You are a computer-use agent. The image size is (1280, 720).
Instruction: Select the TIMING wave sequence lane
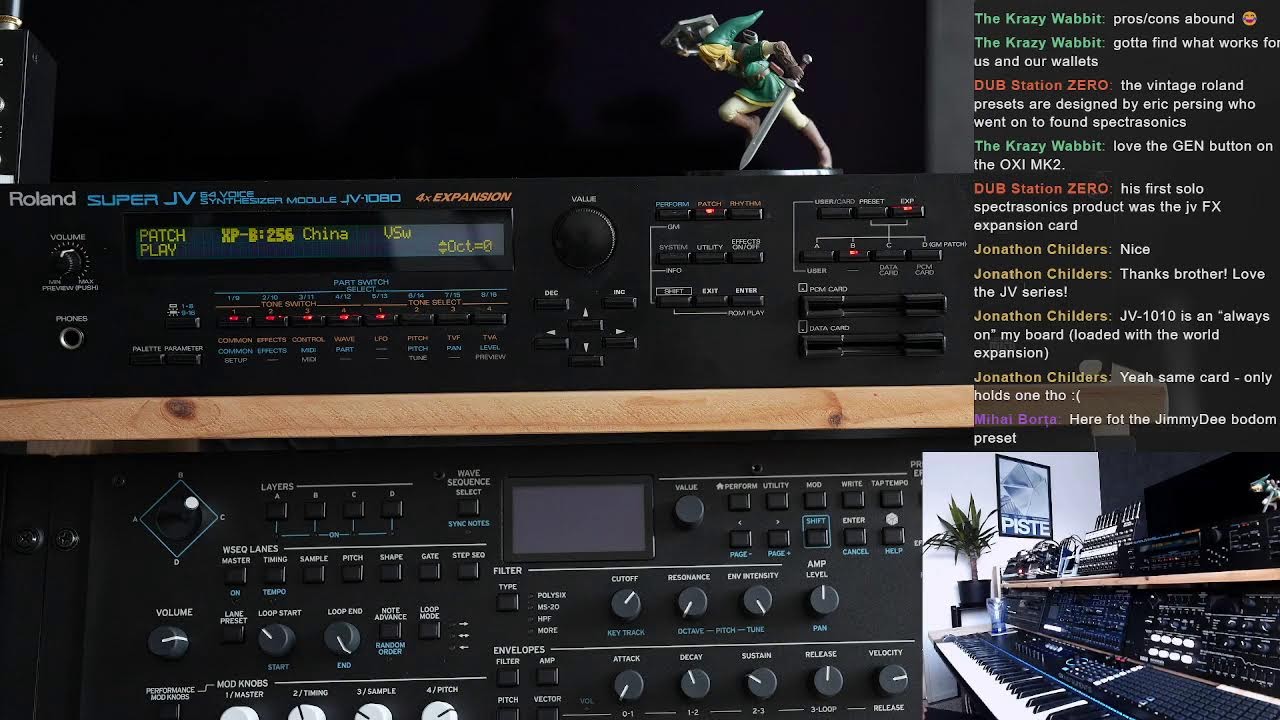(x=275, y=574)
